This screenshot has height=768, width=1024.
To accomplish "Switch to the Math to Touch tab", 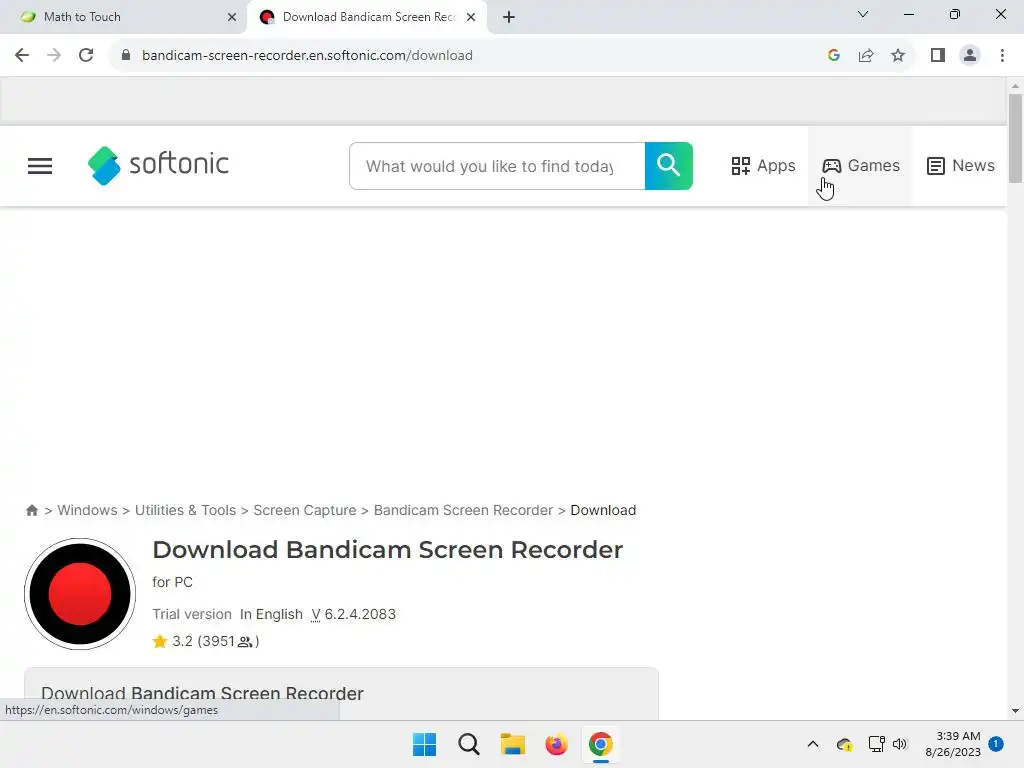I will [x=124, y=17].
